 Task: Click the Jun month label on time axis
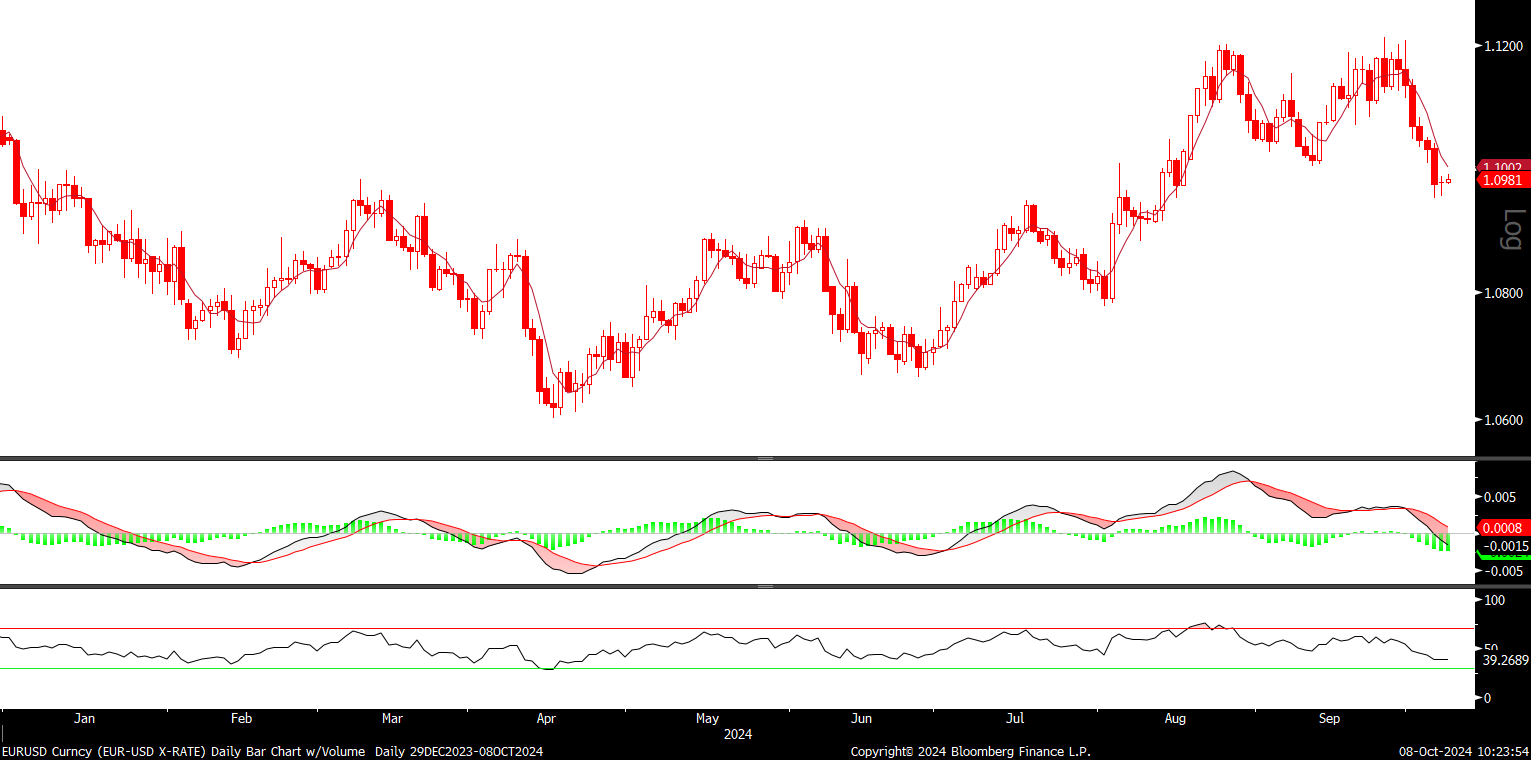[x=861, y=718]
